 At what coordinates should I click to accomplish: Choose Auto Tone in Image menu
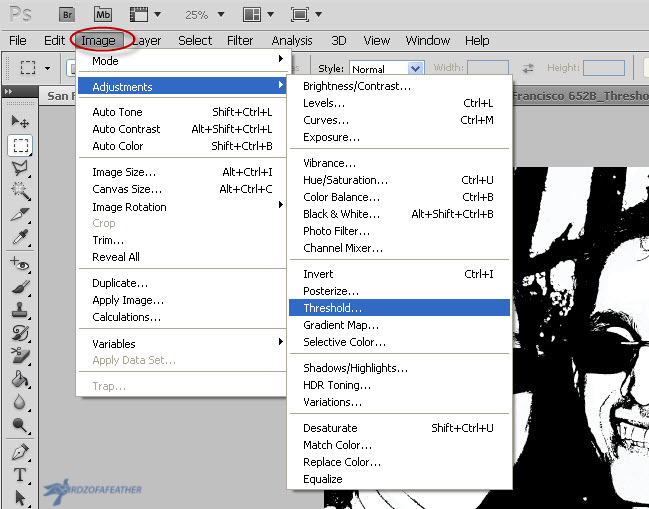pos(182,112)
